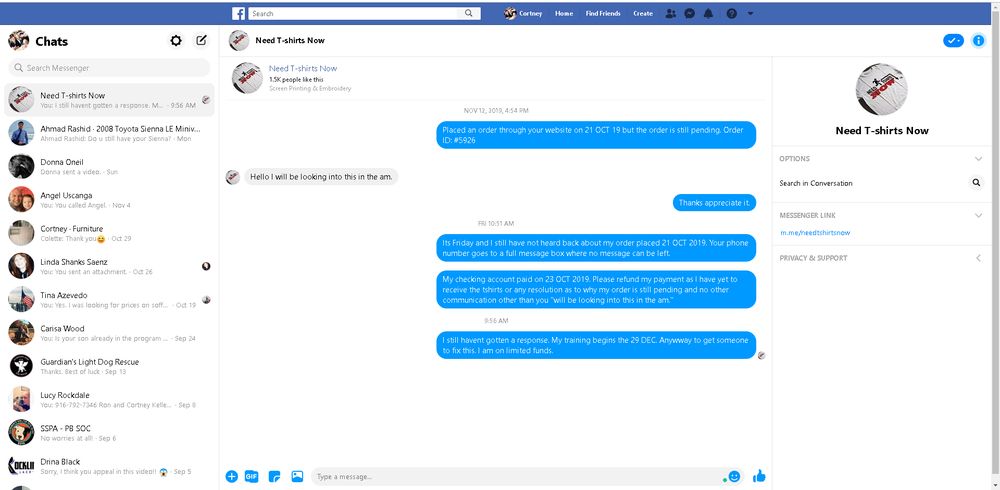Click the GIF button in composer
The width and height of the screenshot is (1000, 490).
(x=252, y=476)
